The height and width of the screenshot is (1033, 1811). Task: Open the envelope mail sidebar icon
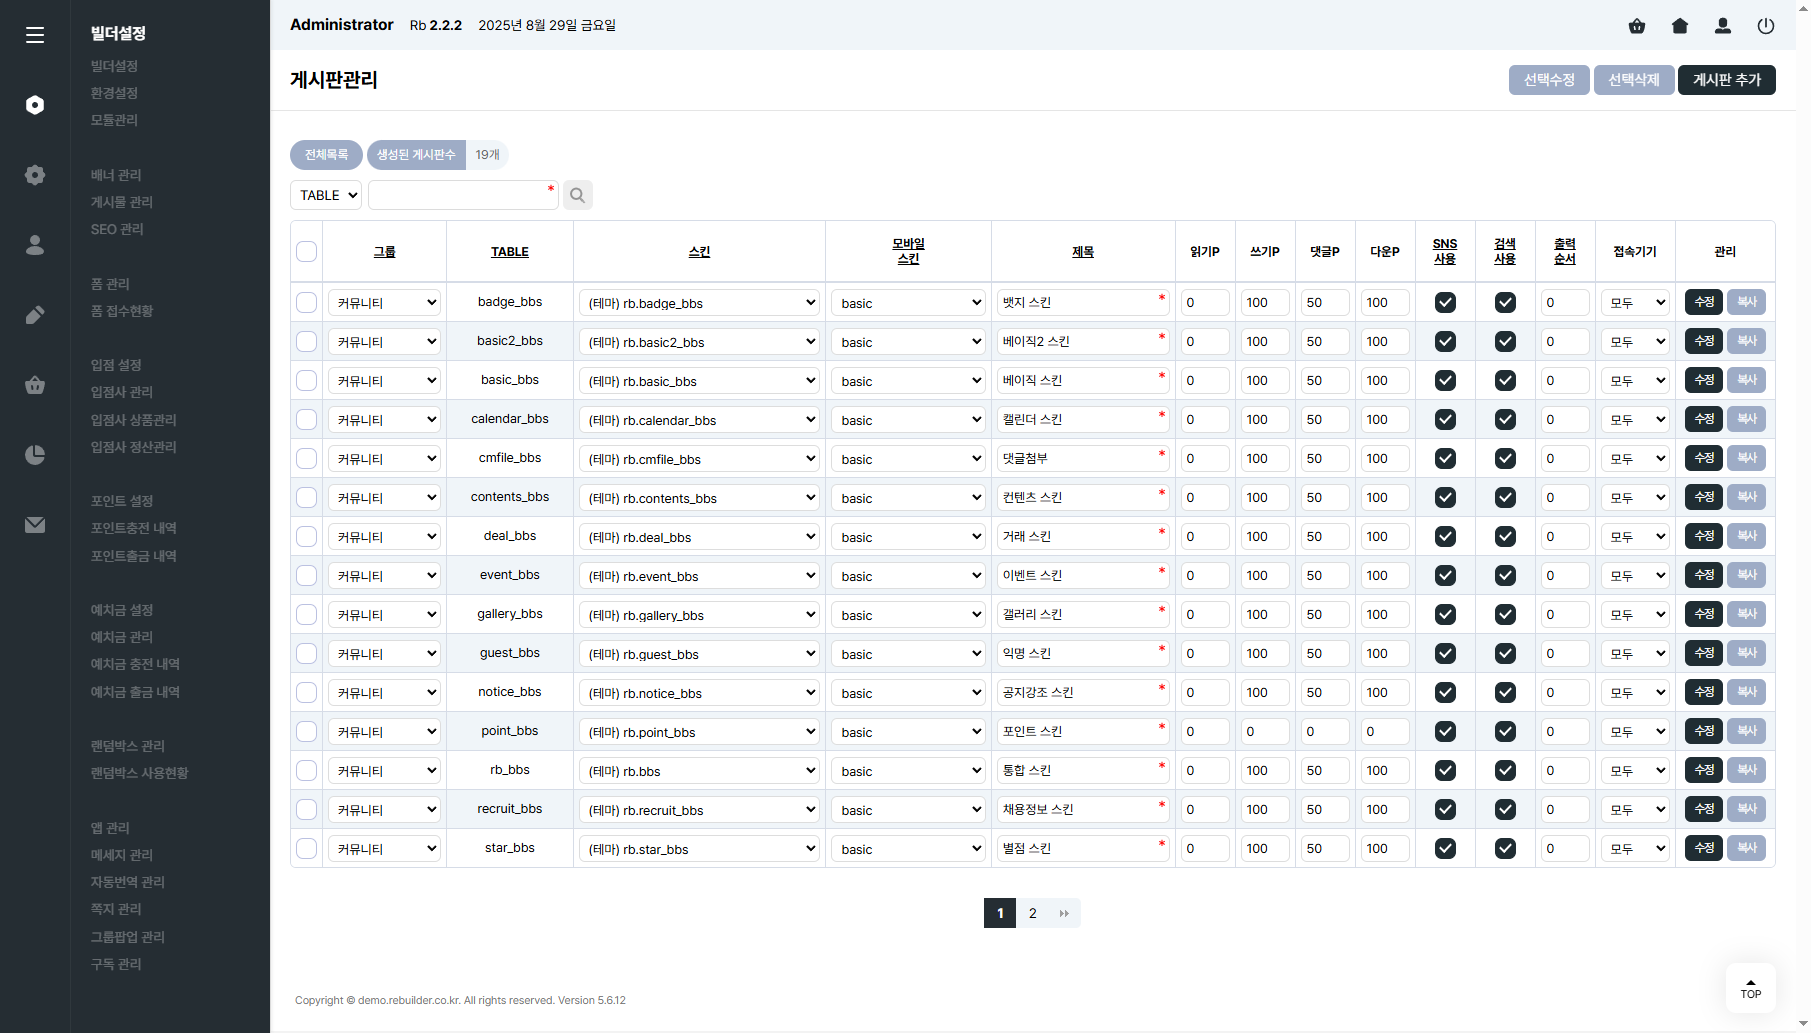click(x=35, y=525)
